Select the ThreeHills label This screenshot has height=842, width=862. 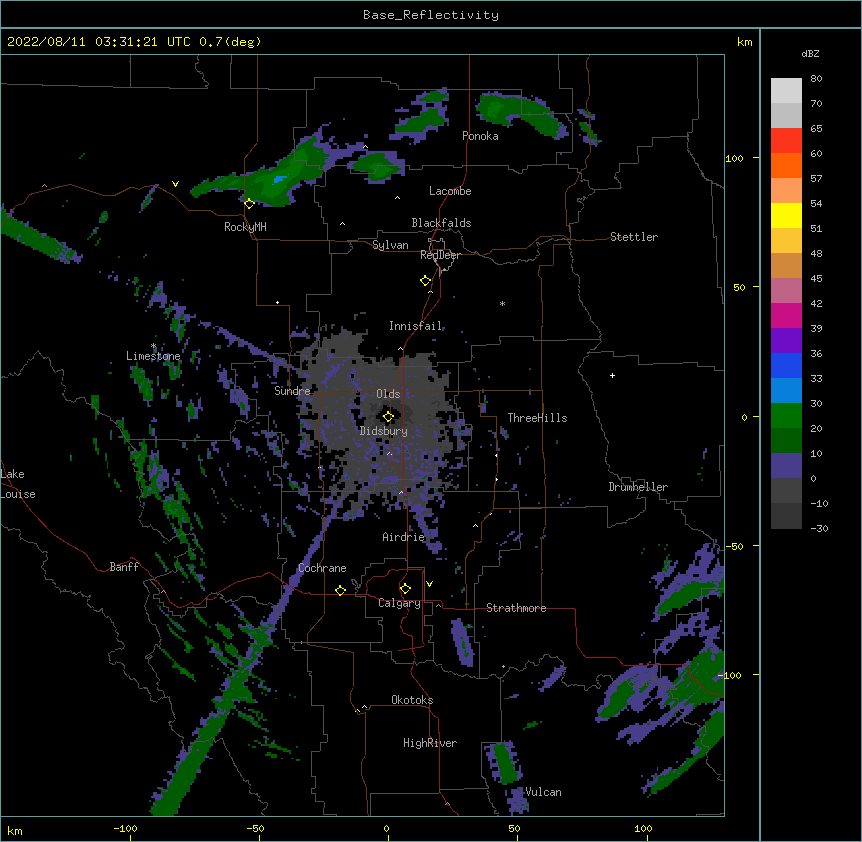click(x=537, y=418)
